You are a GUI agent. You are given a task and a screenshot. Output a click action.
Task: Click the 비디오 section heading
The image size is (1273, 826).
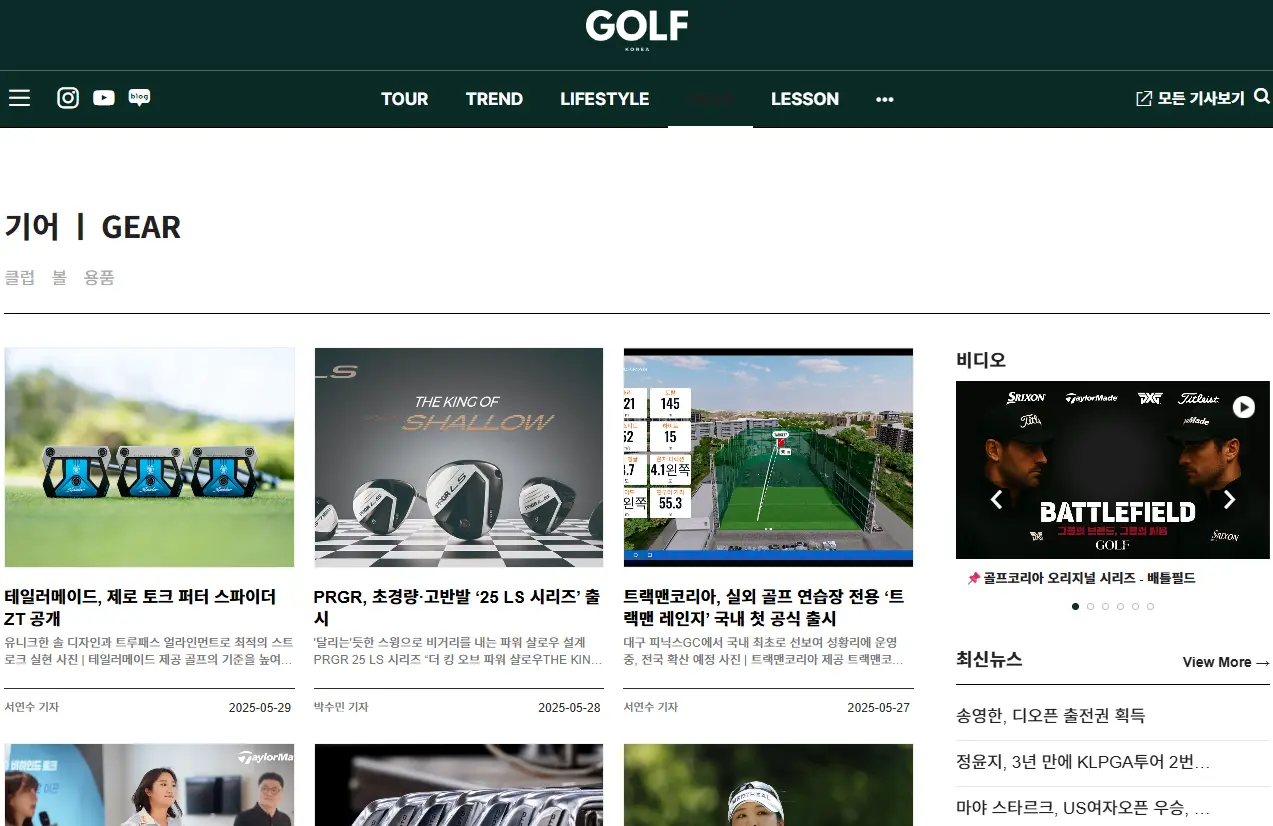click(981, 360)
